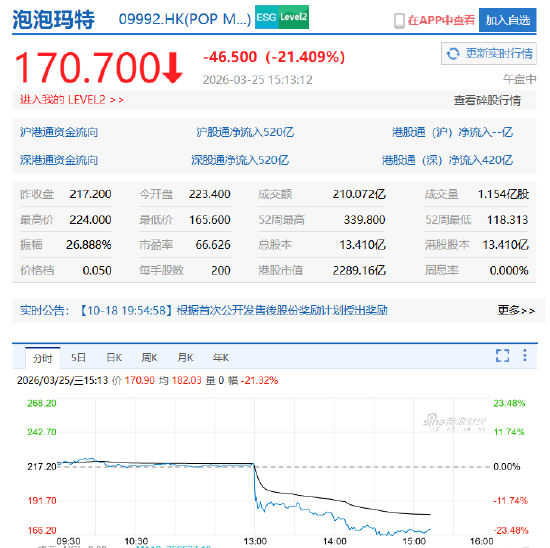550x548 pixels.
Task: Click 港股市值 value 2289.16亿
Action: click(x=359, y=270)
